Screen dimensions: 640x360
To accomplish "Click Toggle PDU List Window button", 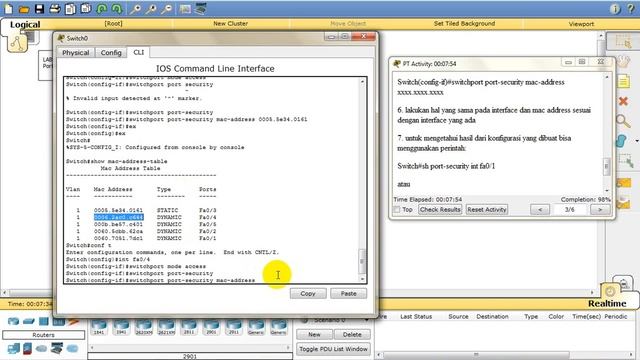I will tap(333, 349).
